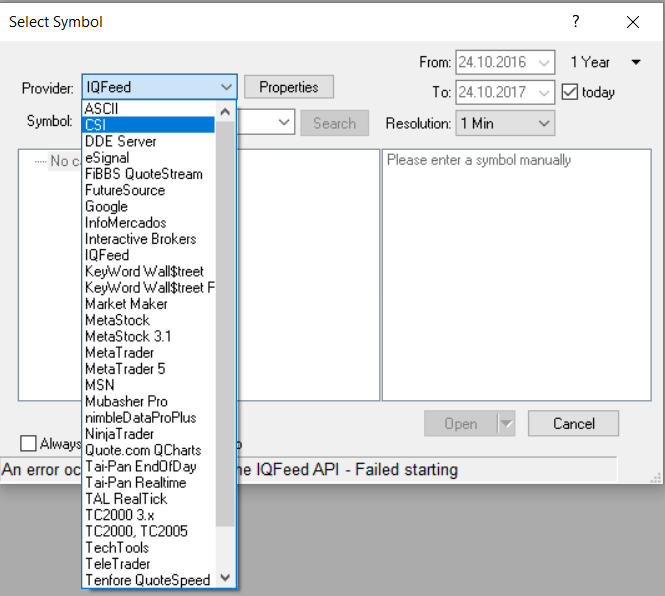The image size is (665, 596).
Task: Expand the Resolution 1 Min dropdown
Action: 544,123
